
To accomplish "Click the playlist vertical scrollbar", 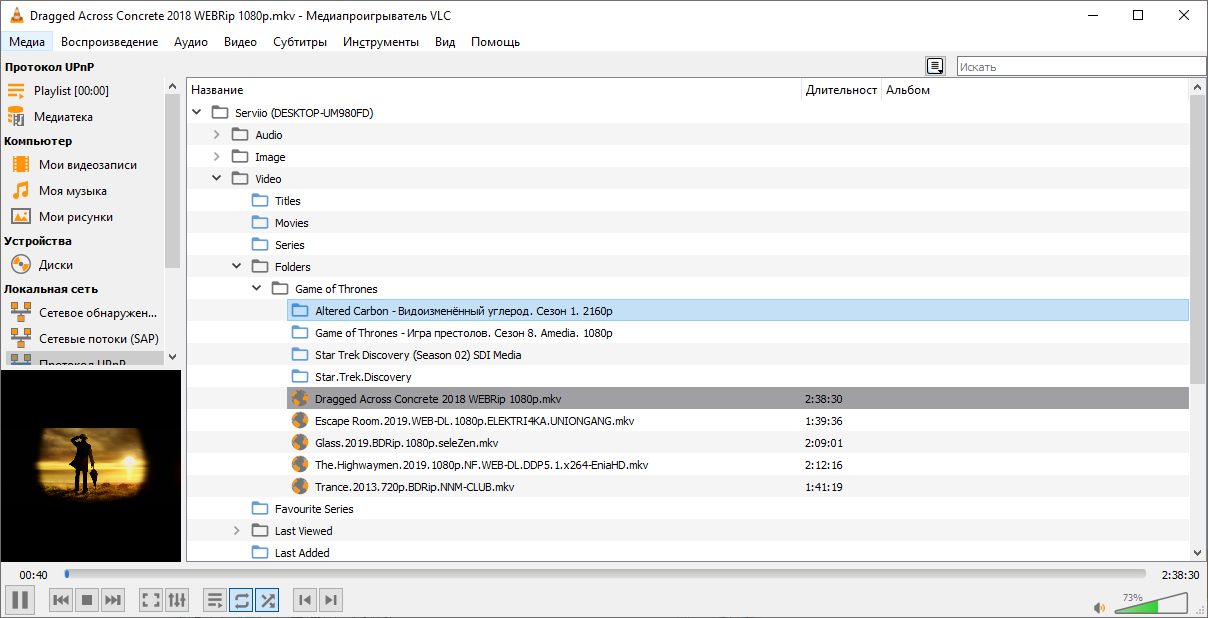I will pyautogui.click(x=1198, y=240).
